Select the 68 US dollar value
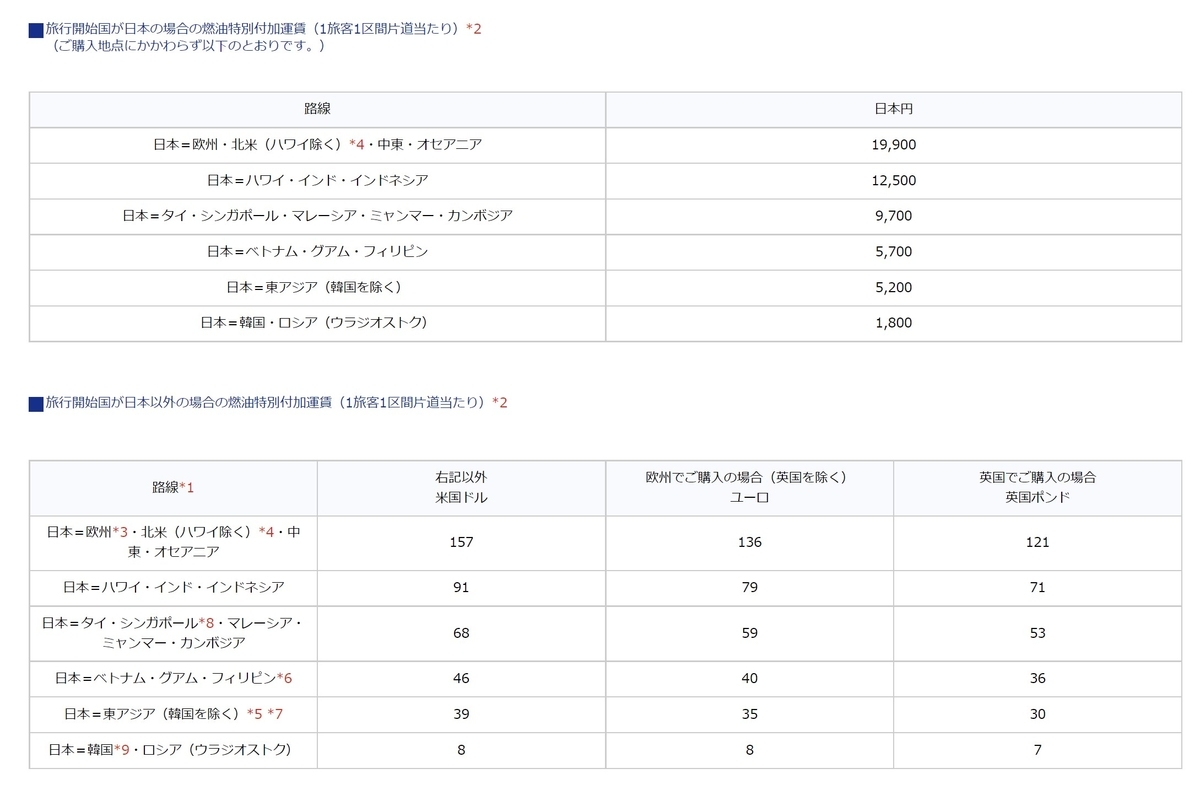The width and height of the screenshot is (1200, 790). pyautogui.click(x=461, y=633)
